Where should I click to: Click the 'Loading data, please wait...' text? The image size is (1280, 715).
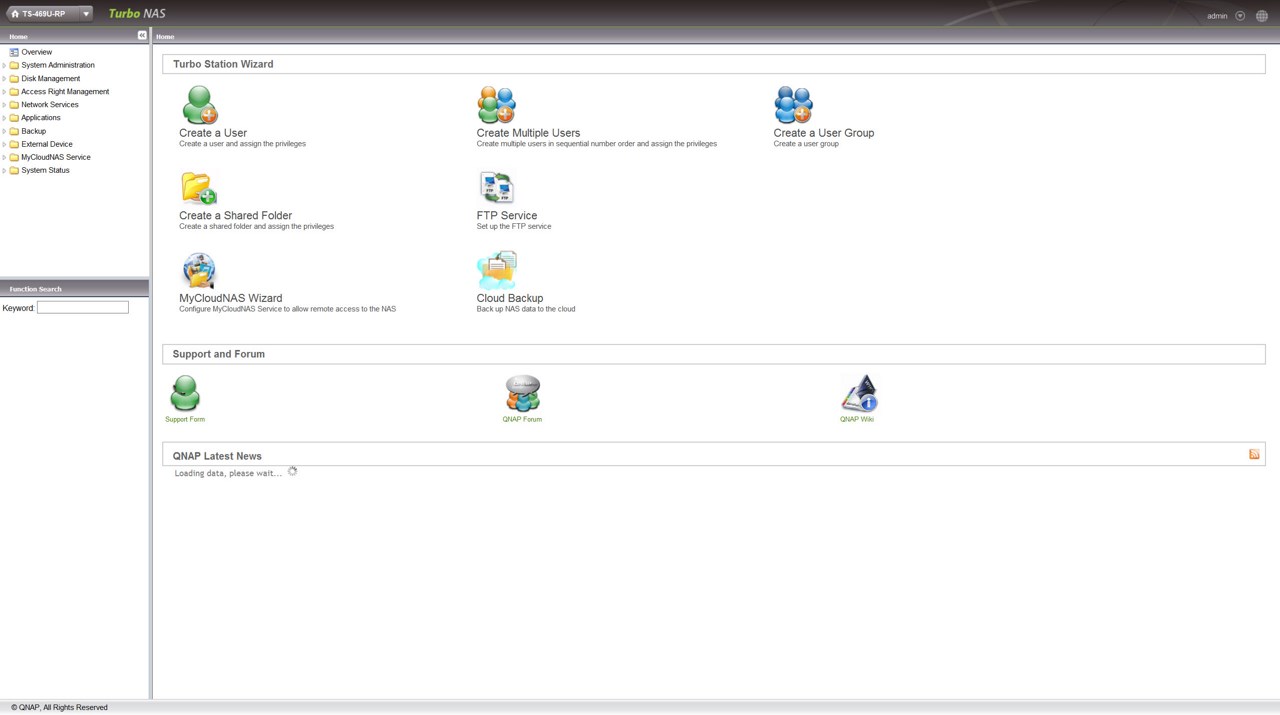(x=228, y=473)
